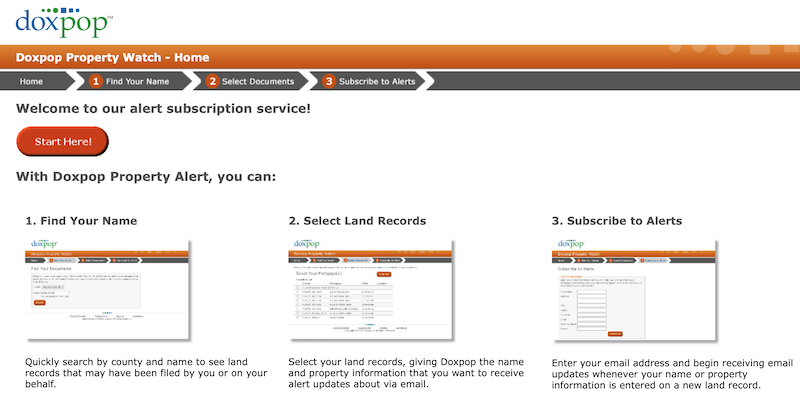Screen dimensions: 800x397
Task: Click the '2. Select Land Records' heading
Action: (357, 221)
